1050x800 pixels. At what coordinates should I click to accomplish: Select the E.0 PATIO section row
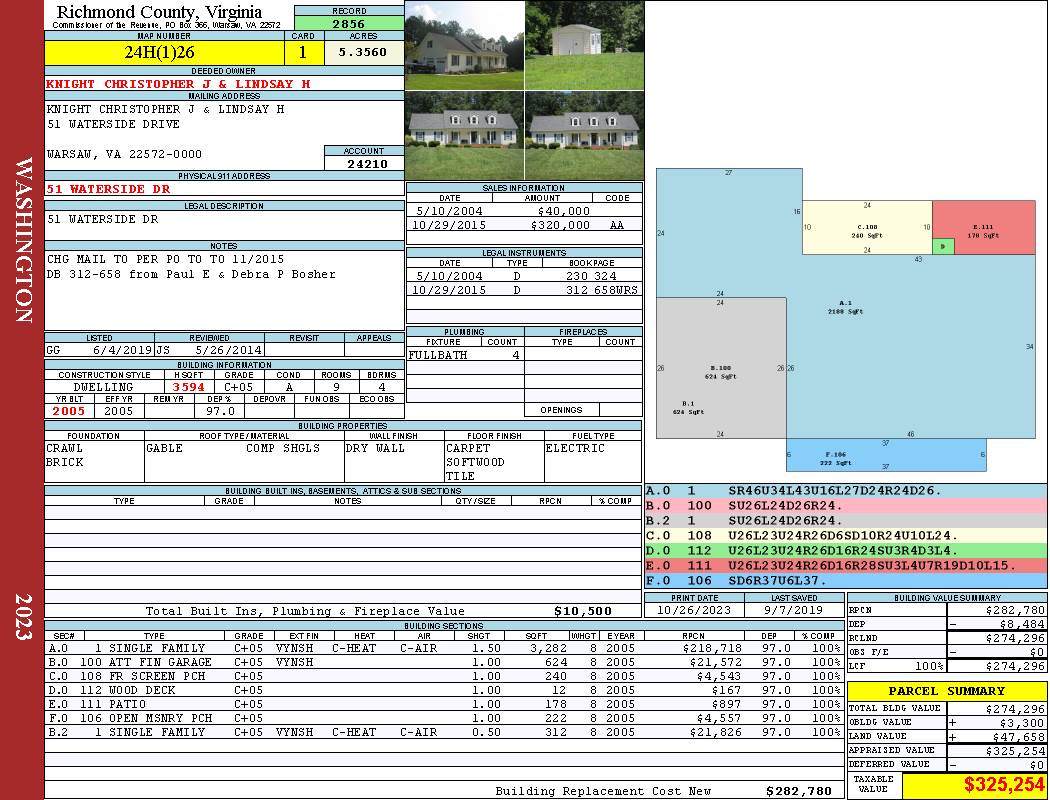click(444, 704)
